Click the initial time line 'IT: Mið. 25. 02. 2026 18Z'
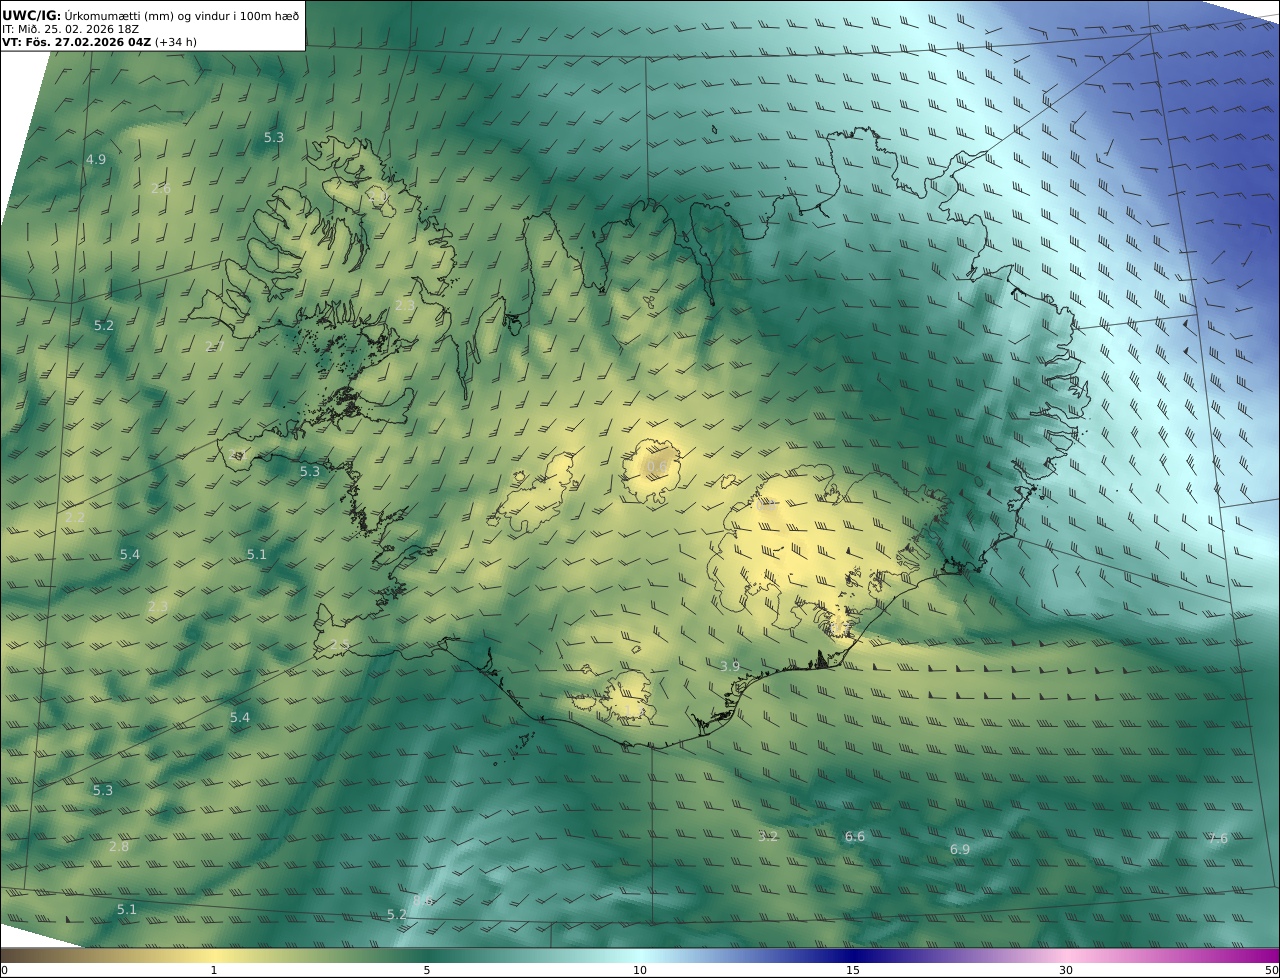1280x978 pixels. pyautogui.click(x=71, y=29)
